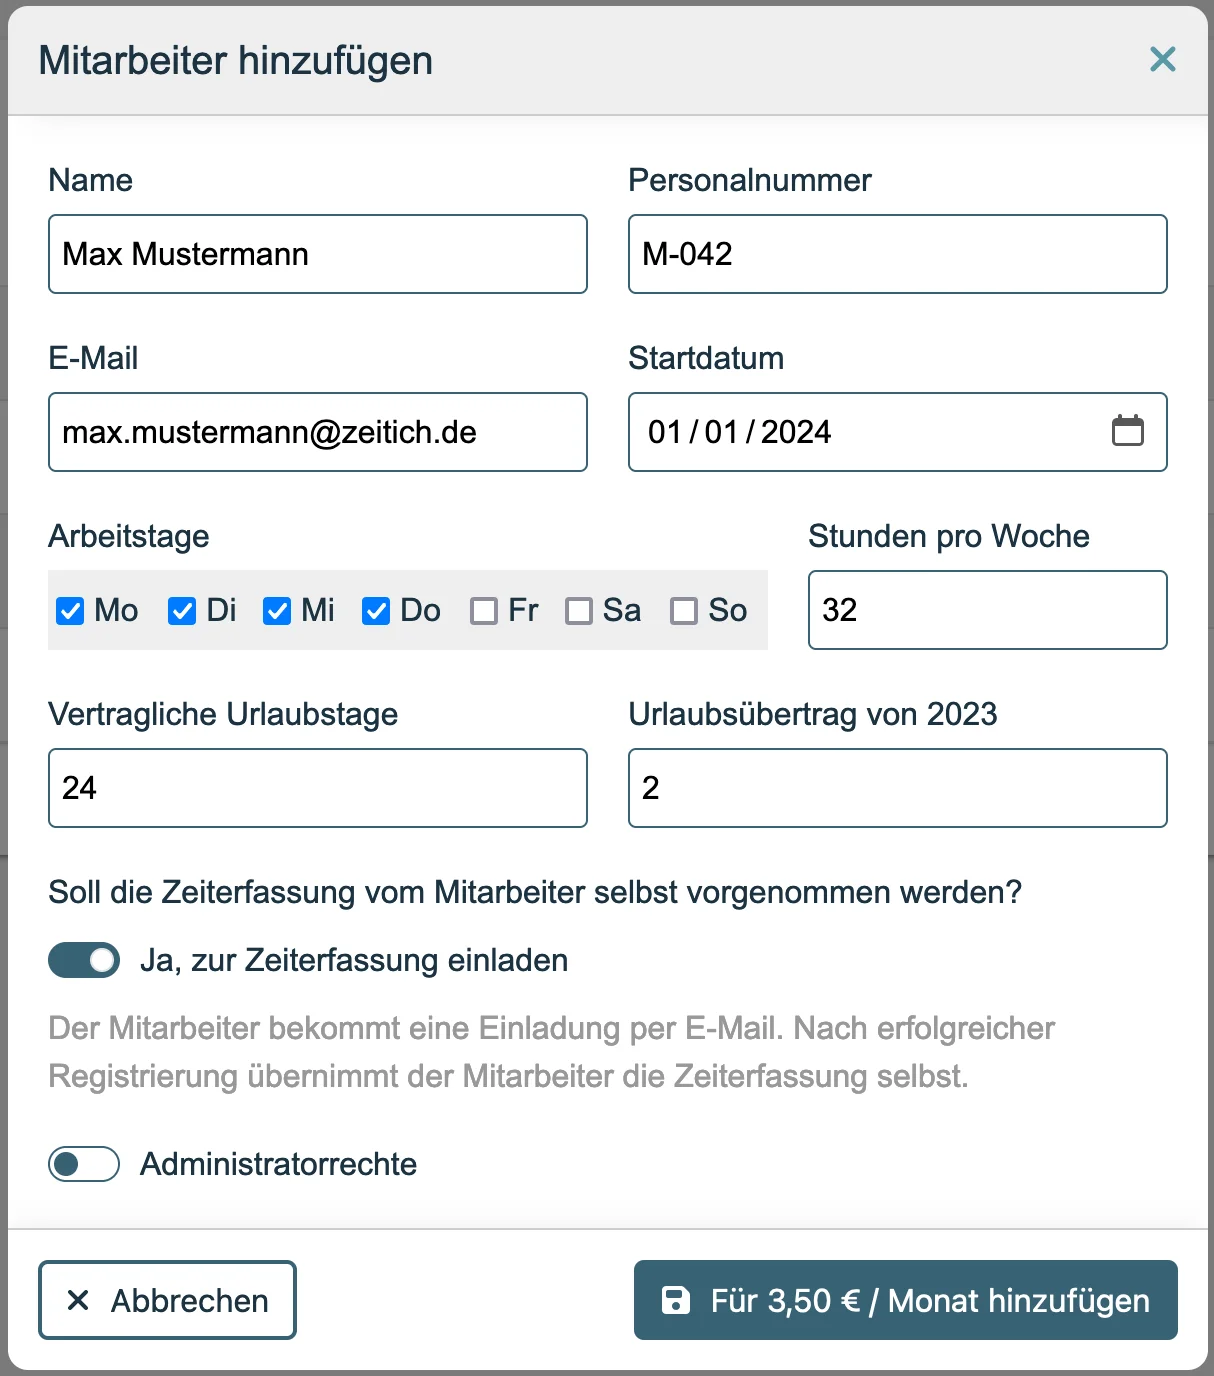
Task: Click the Vertragliche Urlaubstage field
Action: pyautogui.click(x=318, y=788)
